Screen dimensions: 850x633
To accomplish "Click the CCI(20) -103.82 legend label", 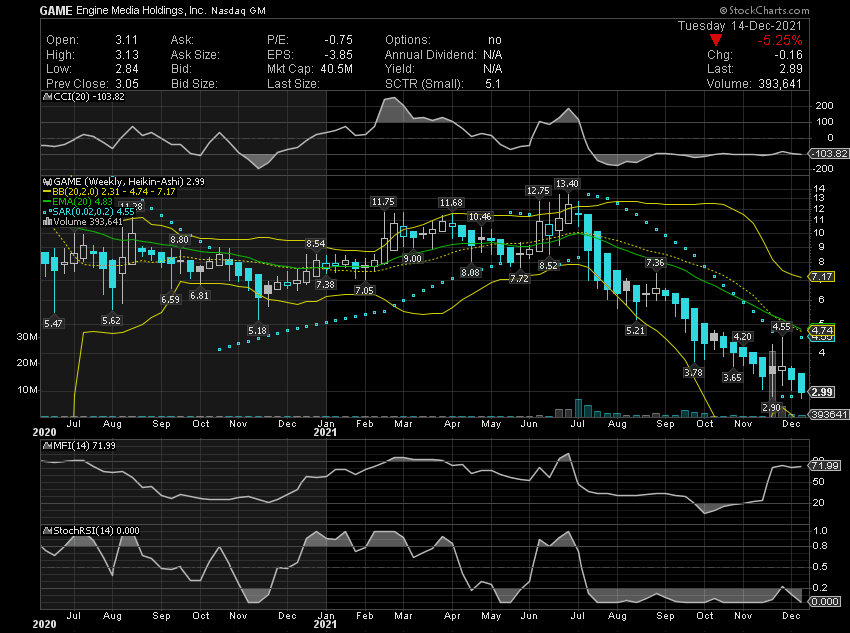I will (88, 97).
